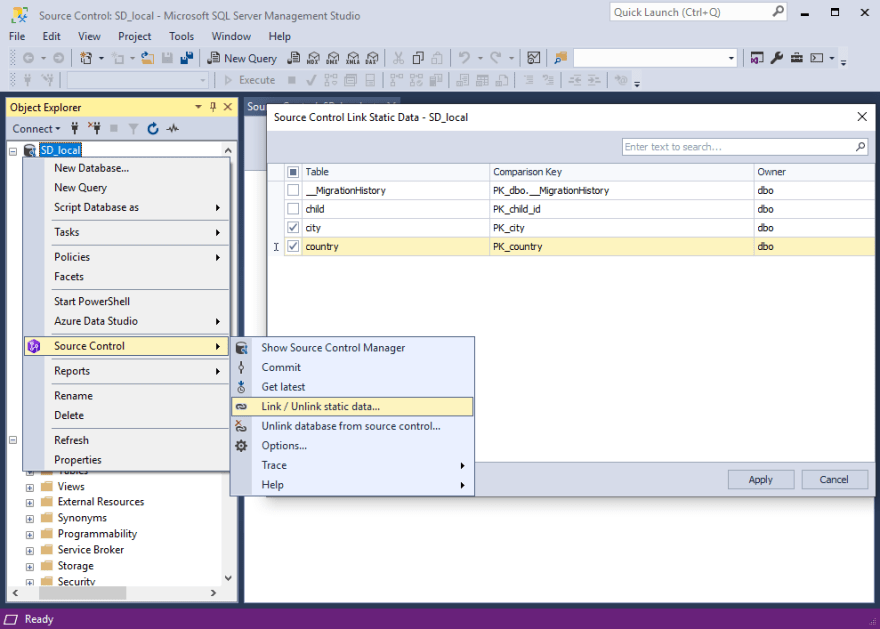Viewport: 880px width, 629px height.
Task: Open the solution configurations dropdown in the toolbar
Action: click(x=731, y=58)
